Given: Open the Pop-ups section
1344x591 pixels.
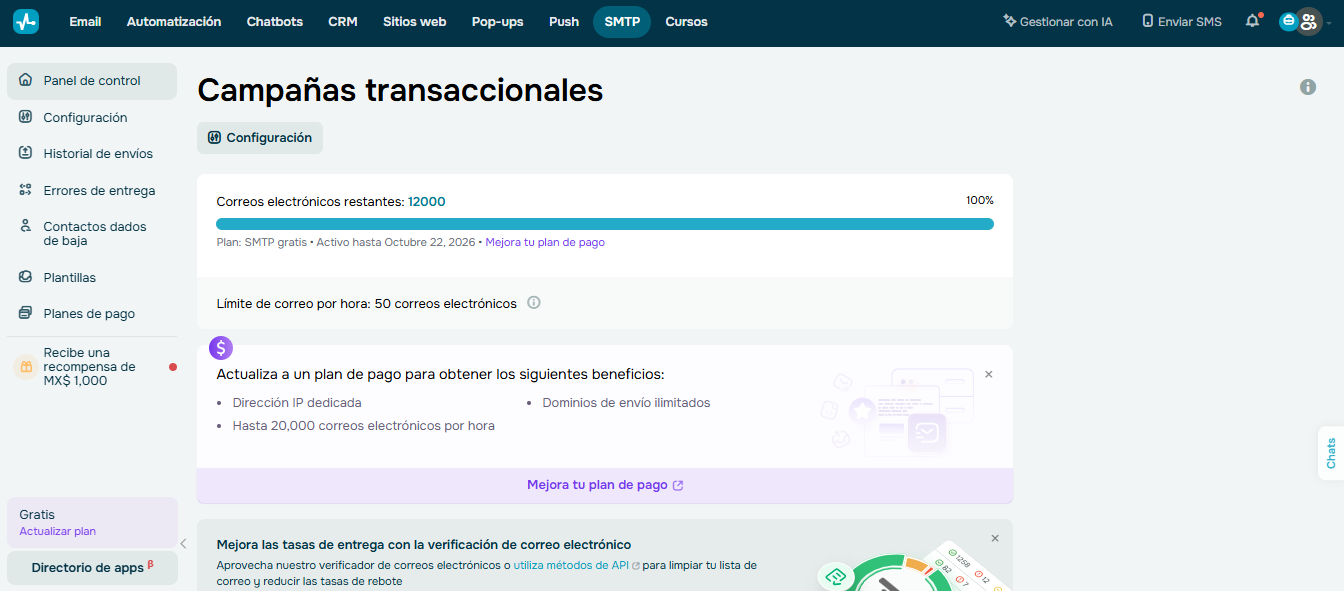Looking at the screenshot, I should click(498, 21).
